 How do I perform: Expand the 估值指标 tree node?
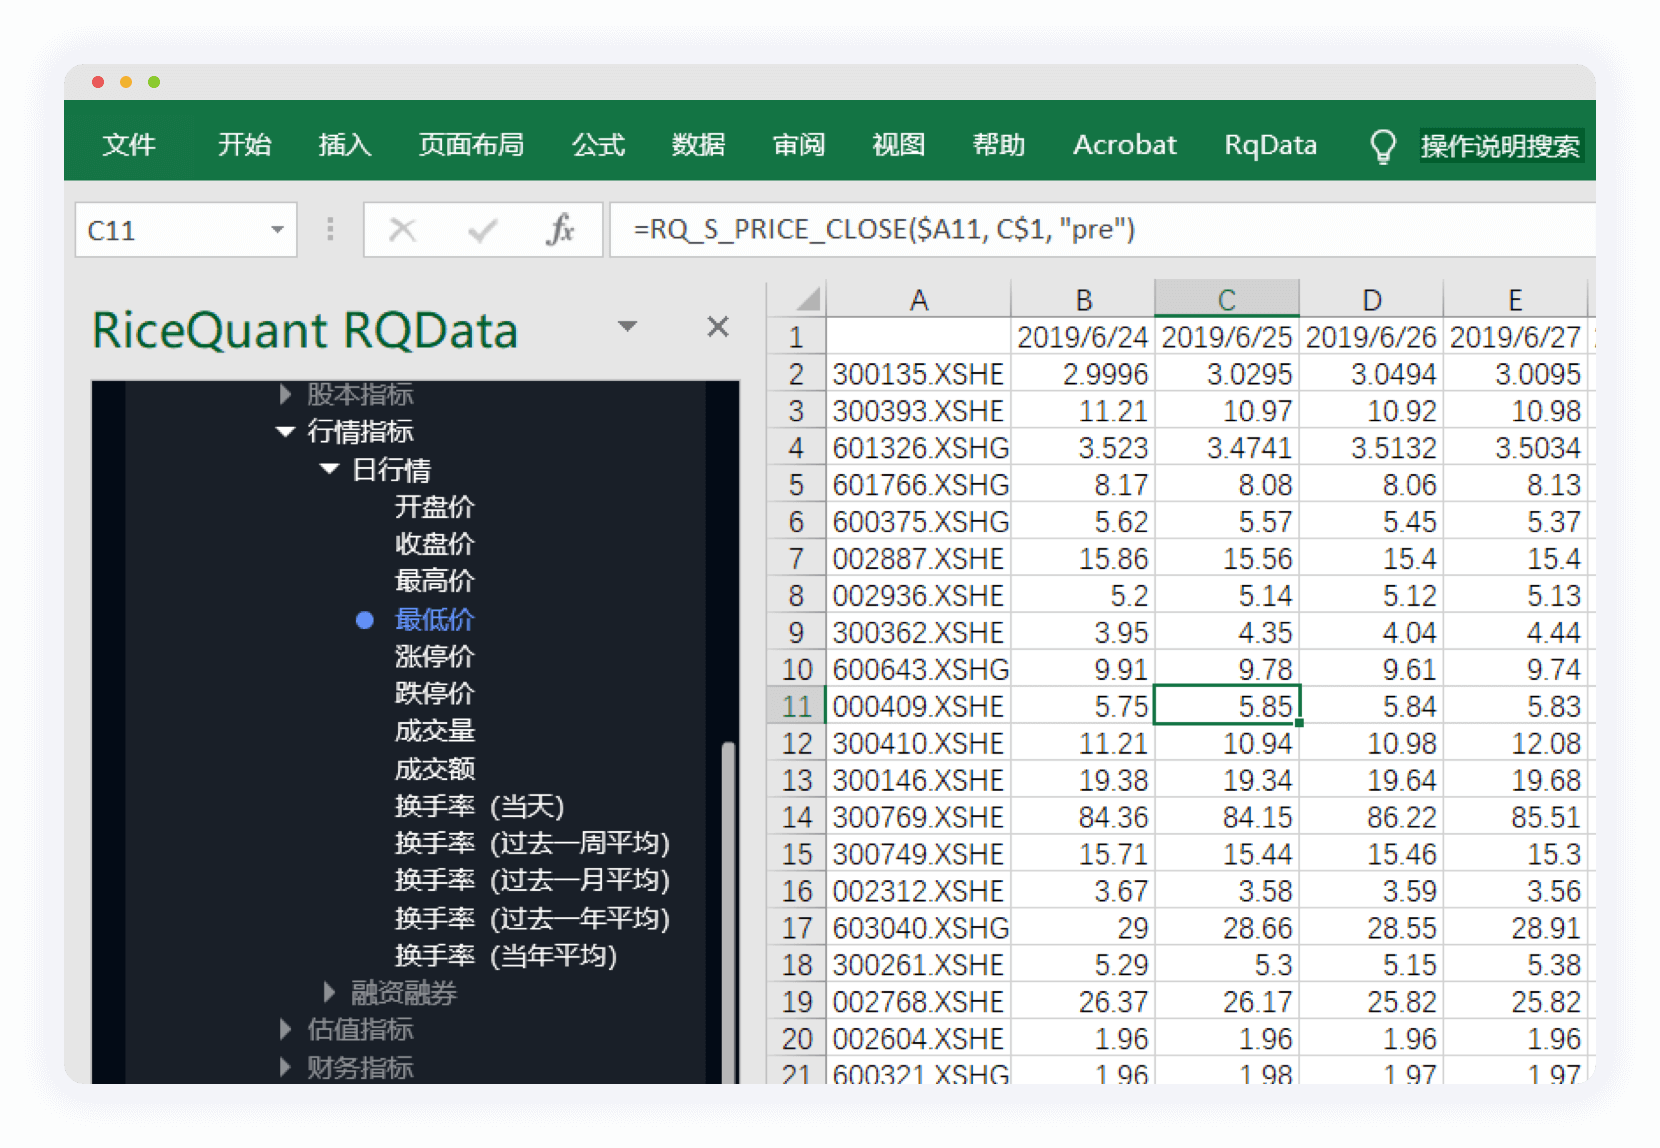tap(285, 1029)
